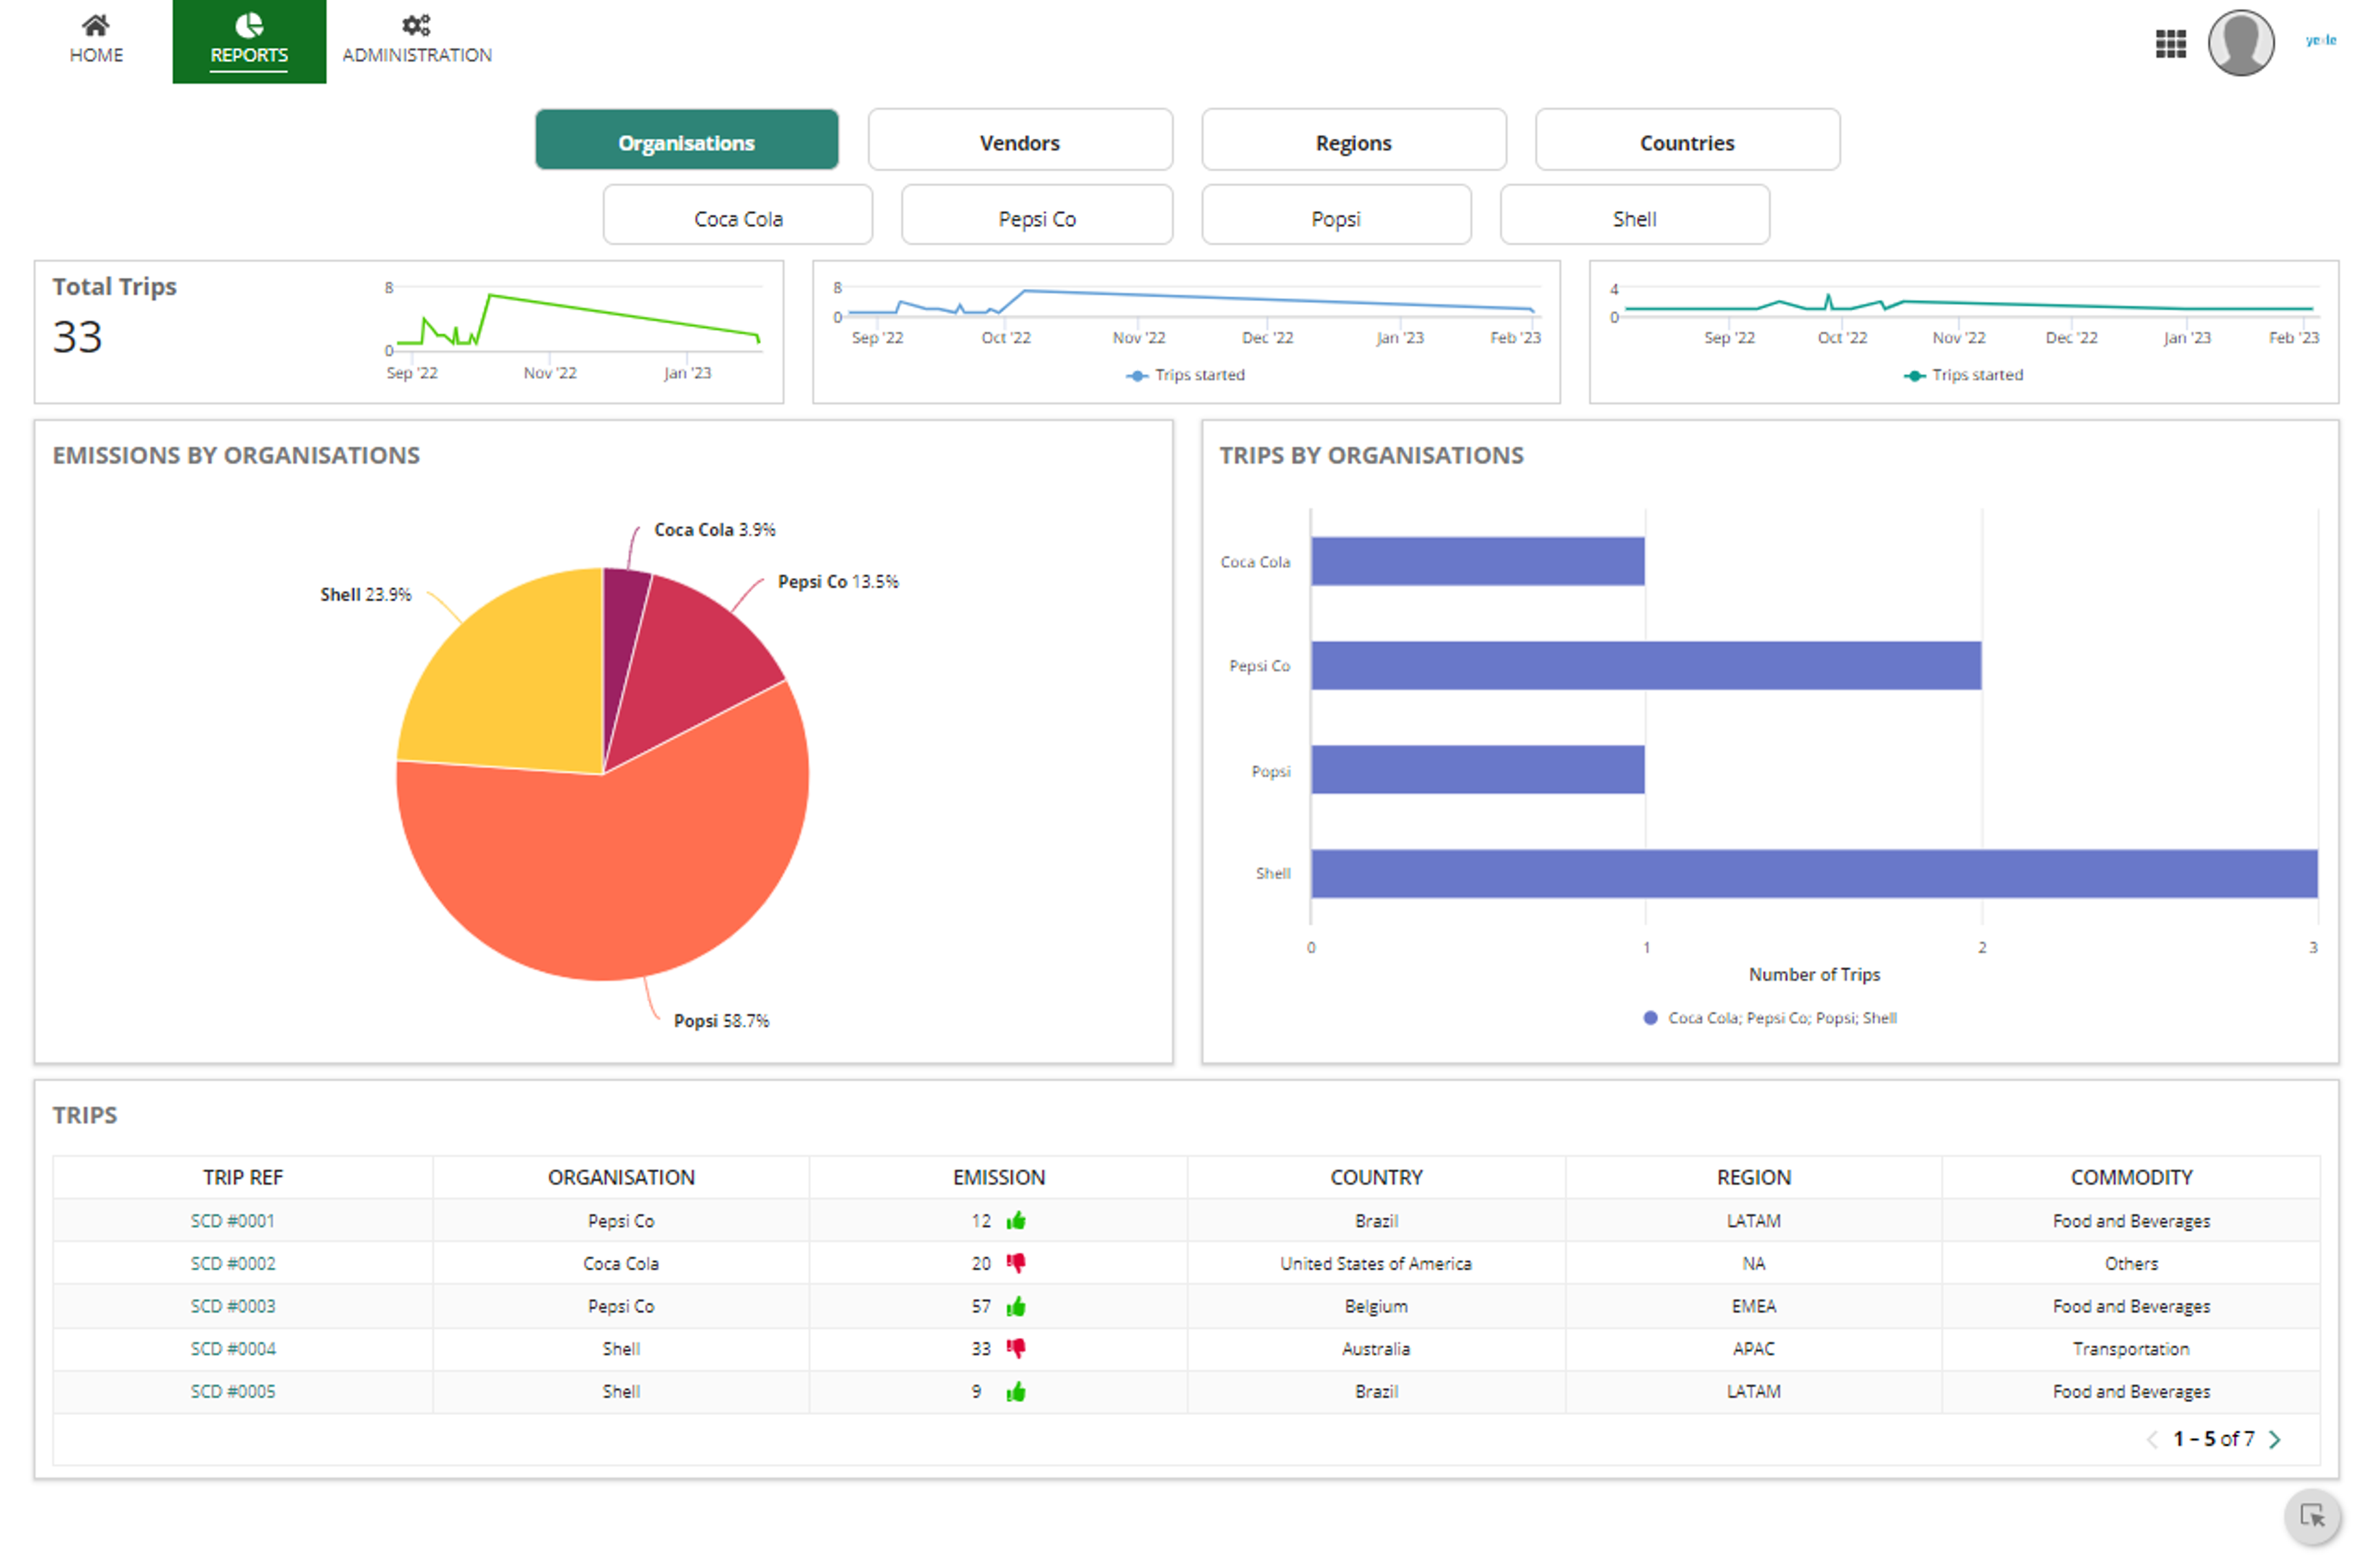Viewport: 2373px width, 1568px height.
Task: Click the Belgium country cell
Action: pyautogui.click(x=1376, y=1307)
